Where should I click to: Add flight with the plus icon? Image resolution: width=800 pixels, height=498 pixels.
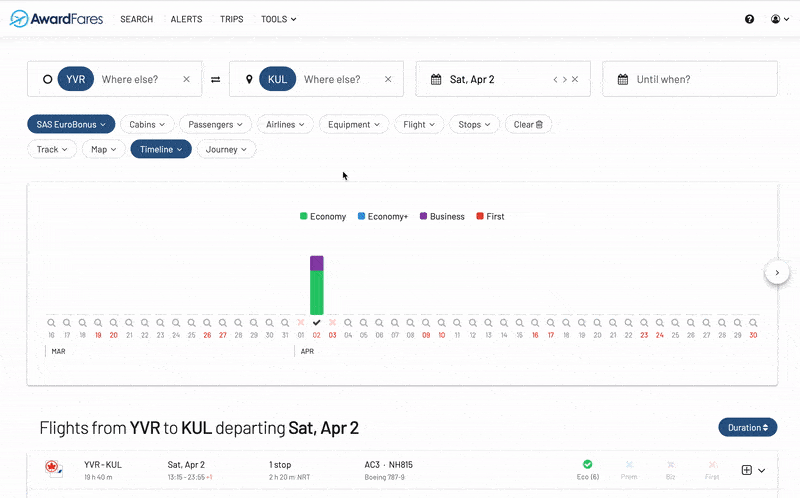pos(746,470)
